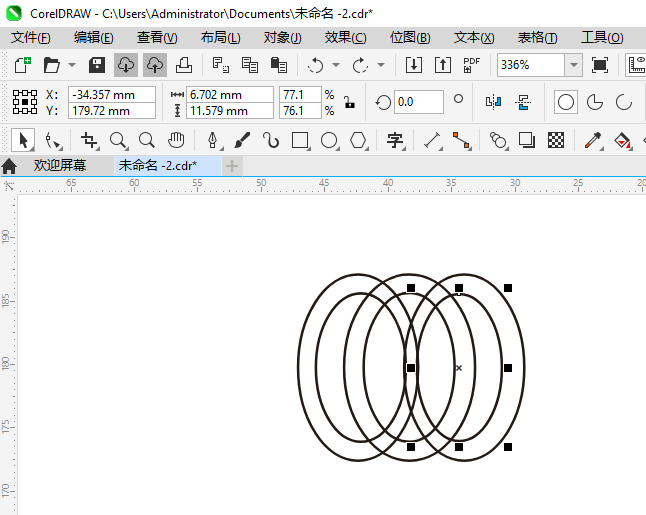
Task: Add a new document tab
Action: [232, 166]
